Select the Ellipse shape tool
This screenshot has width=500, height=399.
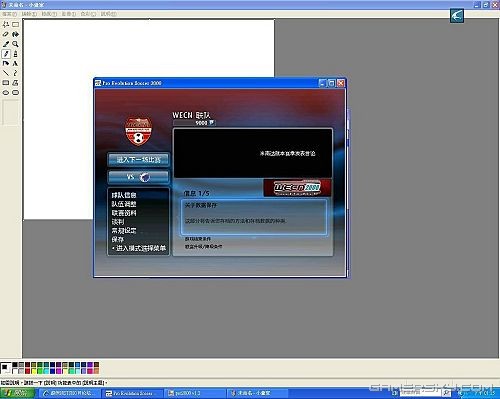[6, 92]
